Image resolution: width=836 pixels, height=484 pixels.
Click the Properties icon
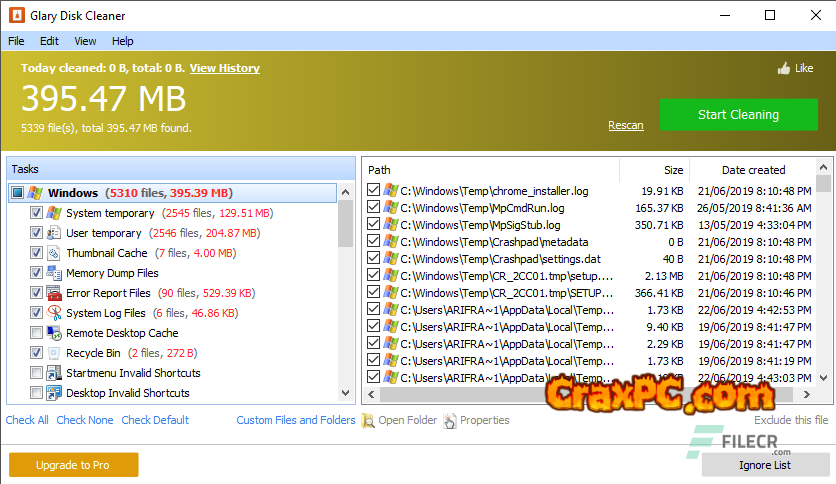(x=449, y=421)
